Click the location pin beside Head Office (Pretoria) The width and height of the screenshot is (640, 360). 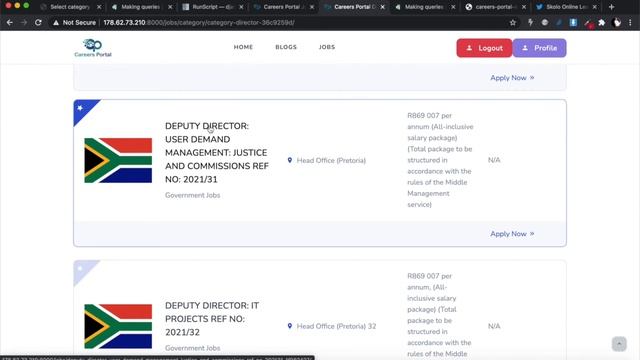pos(290,160)
